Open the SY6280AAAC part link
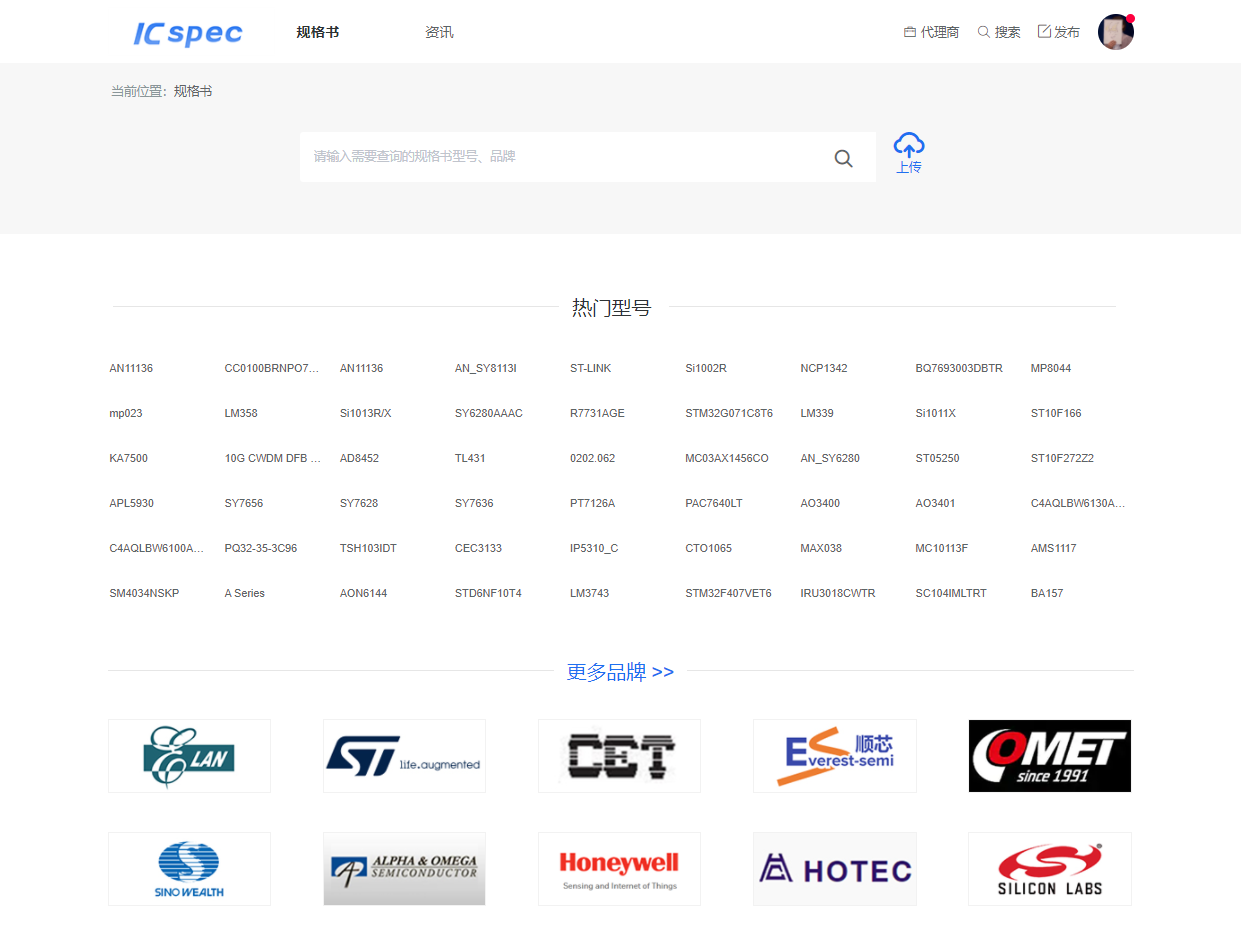 pyautogui.click(x=489, y=413)
